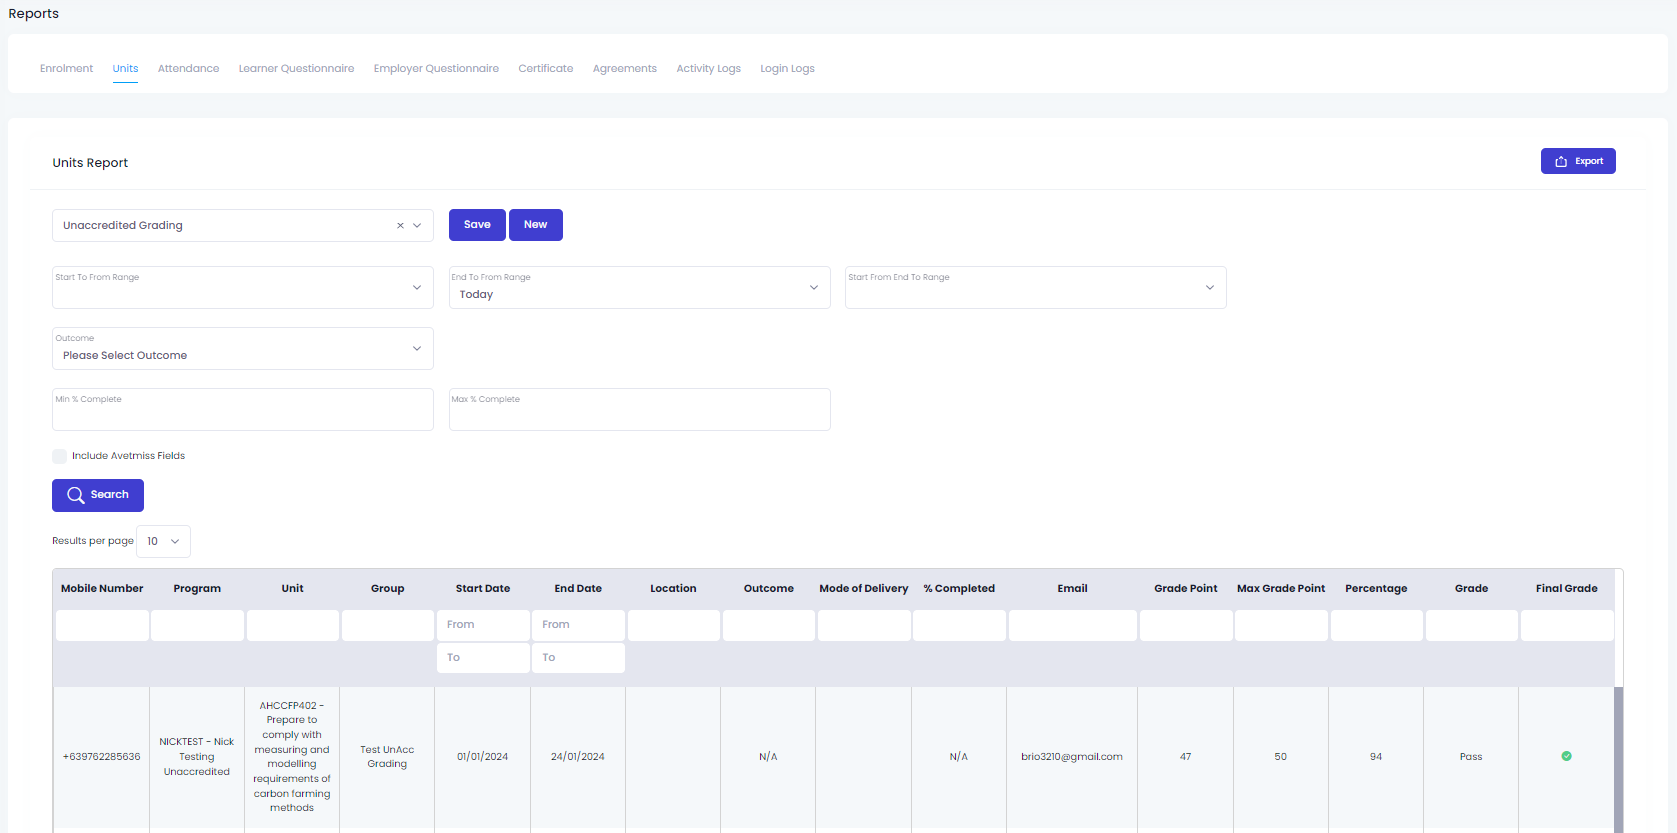Image resolution: width=1677 pixels, height=833 pixels.
Task: Click the Pass grade cell
Action: (1471, 757)
